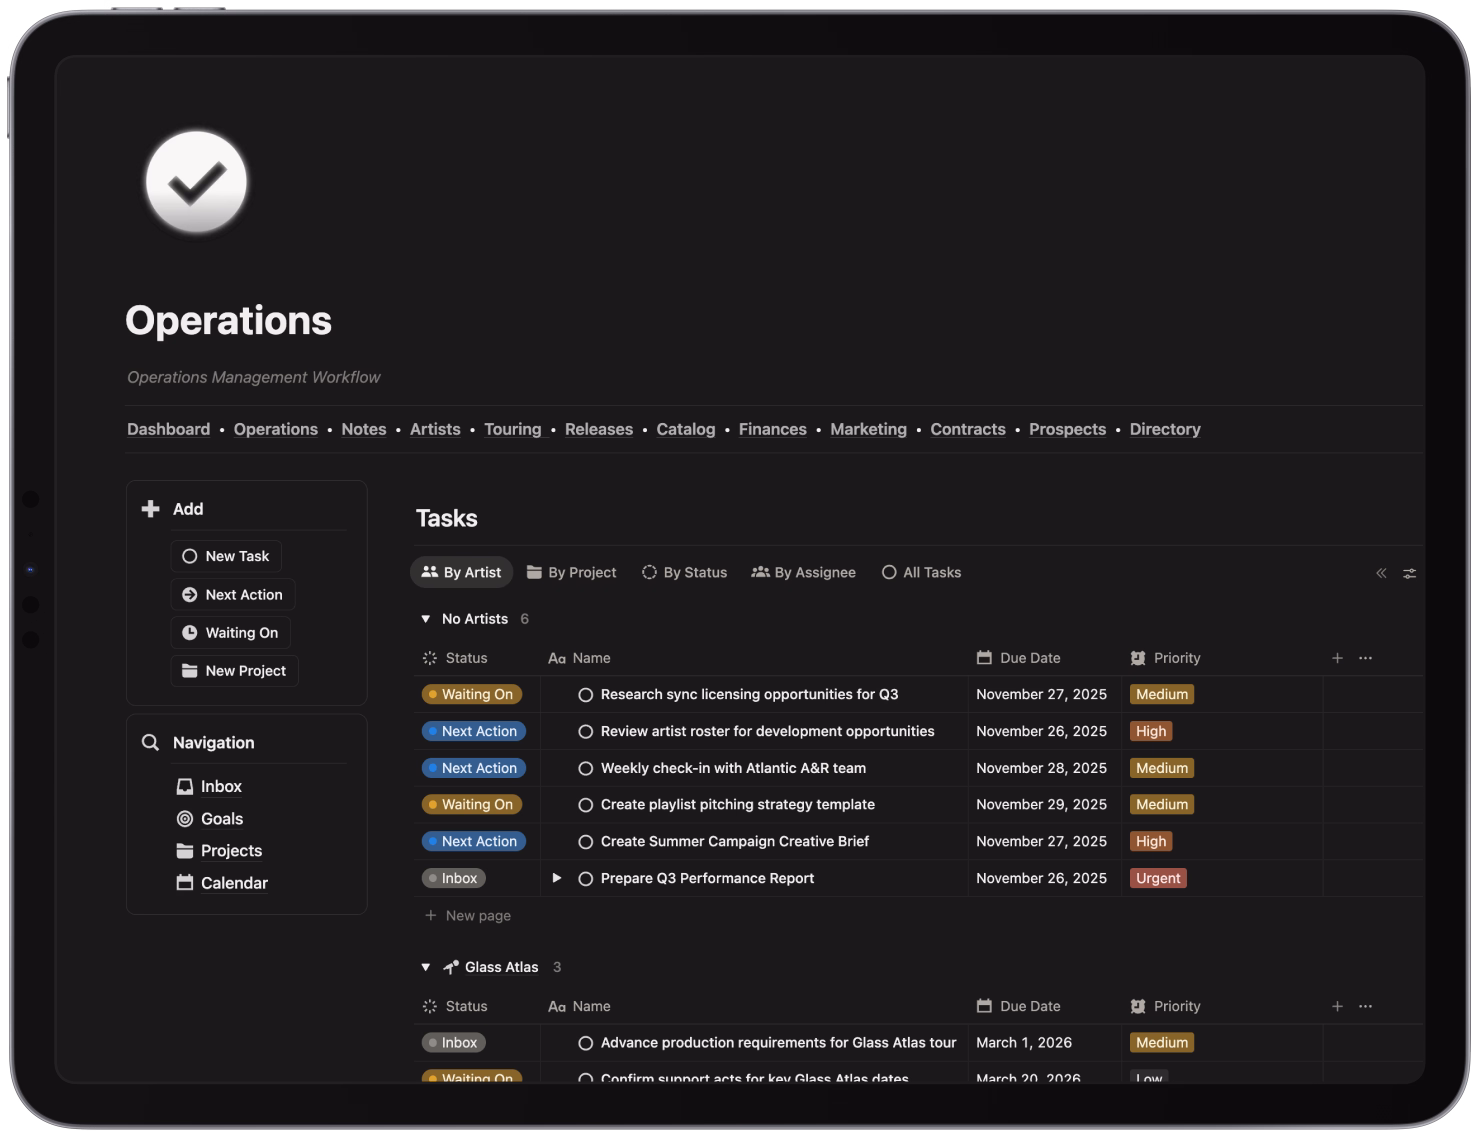The width and height of the screenshot is (1480, 1140).
Task: Click the Name header in Glass Atlas table
Action: [x=579, y=1006]
